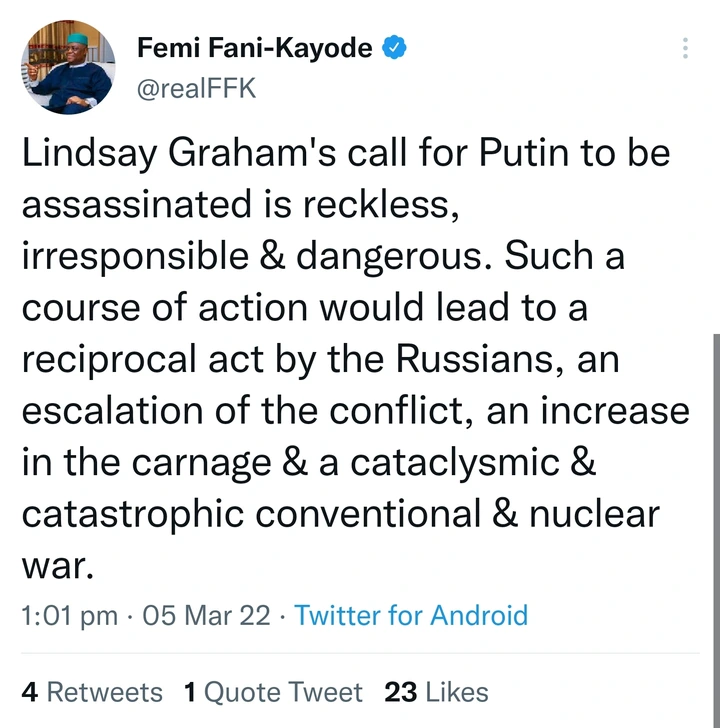Click the 05 Mar 22 date

(x=207, y=615)
